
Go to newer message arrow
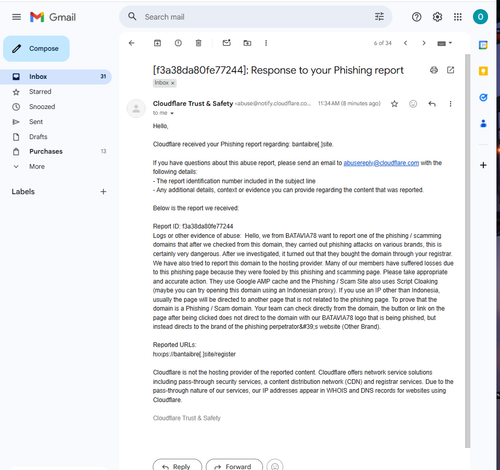tap(406, 43)
